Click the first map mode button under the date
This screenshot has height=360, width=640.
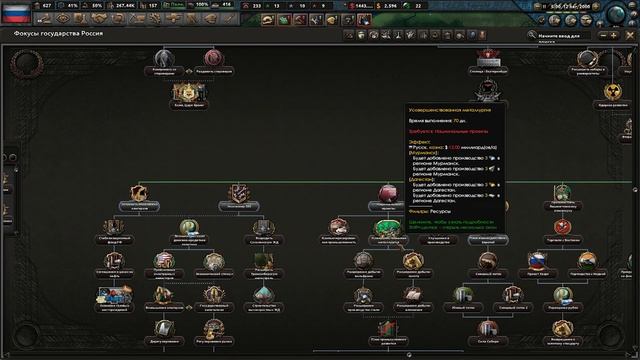555,20
